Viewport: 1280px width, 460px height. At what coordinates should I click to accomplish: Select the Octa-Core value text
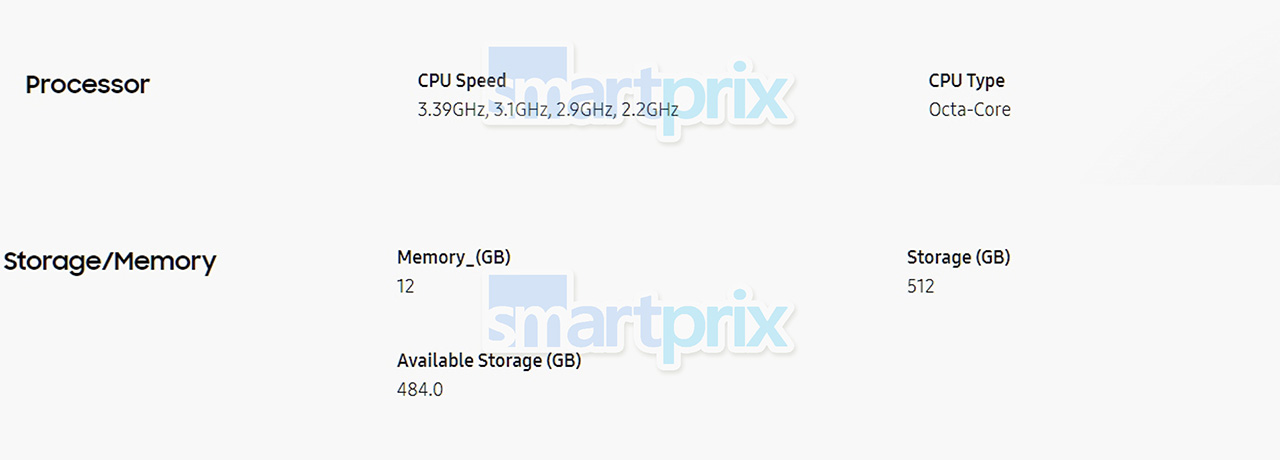970,110
